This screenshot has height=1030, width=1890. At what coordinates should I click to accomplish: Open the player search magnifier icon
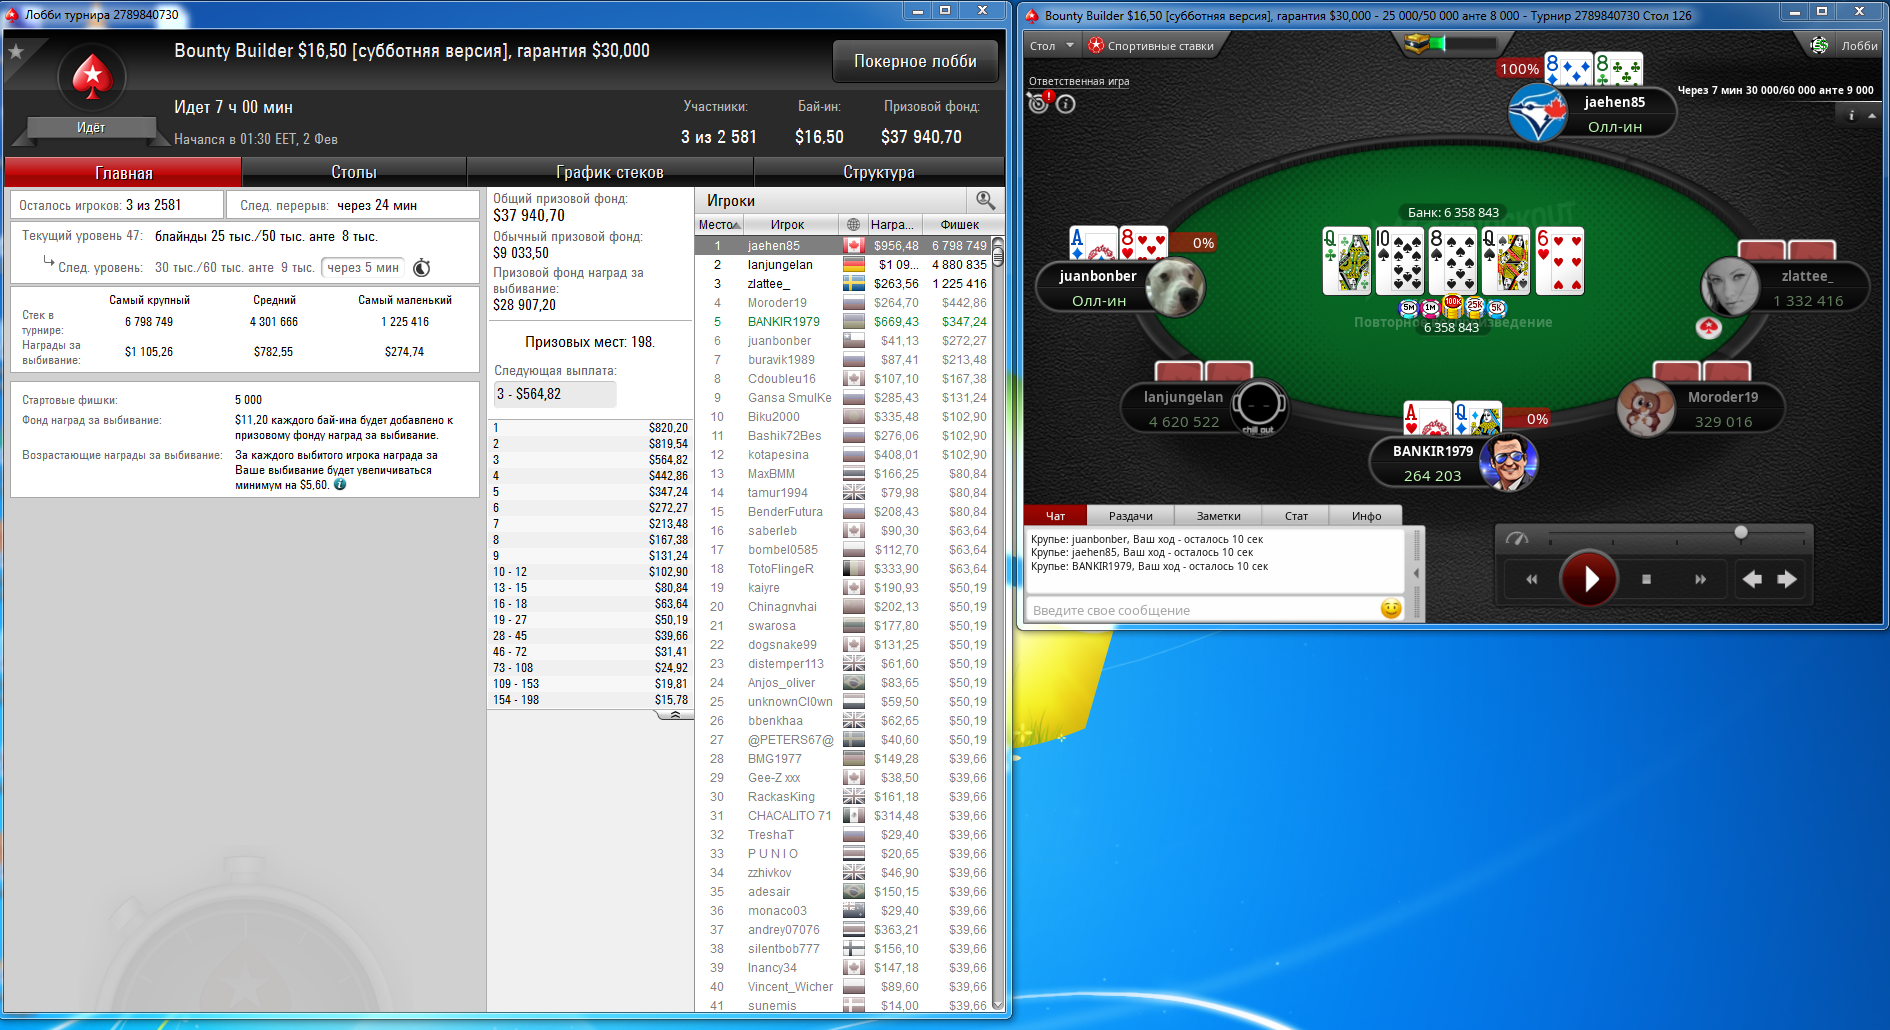(985, 200)
